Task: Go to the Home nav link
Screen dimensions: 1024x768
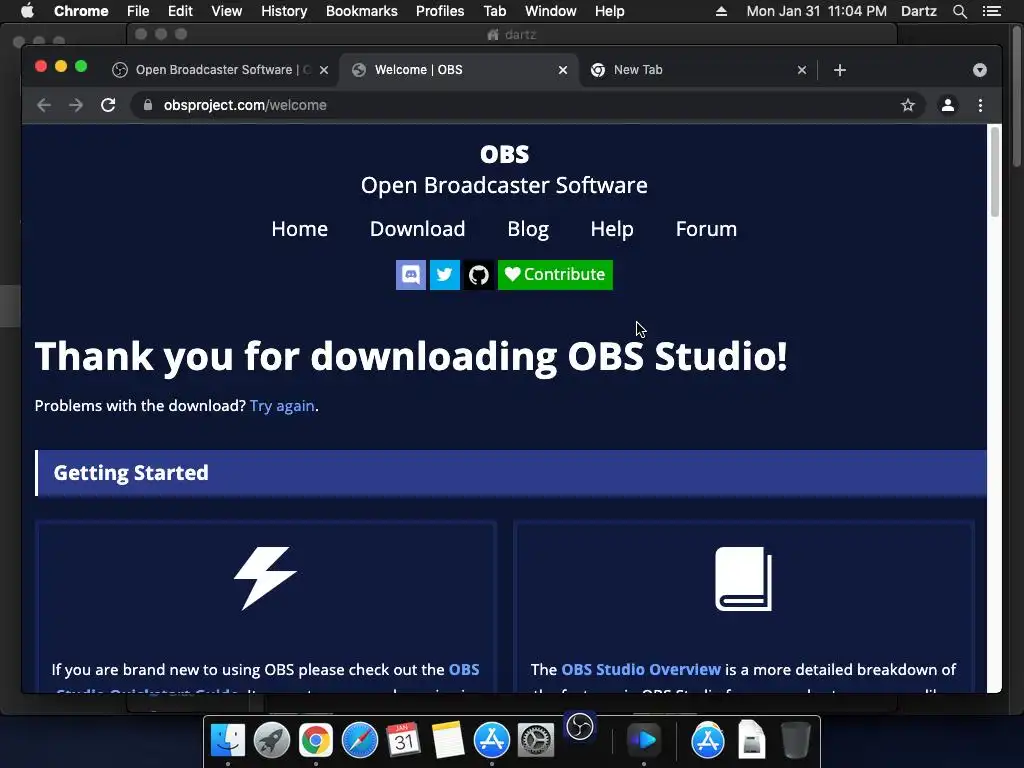Action: 300,229
